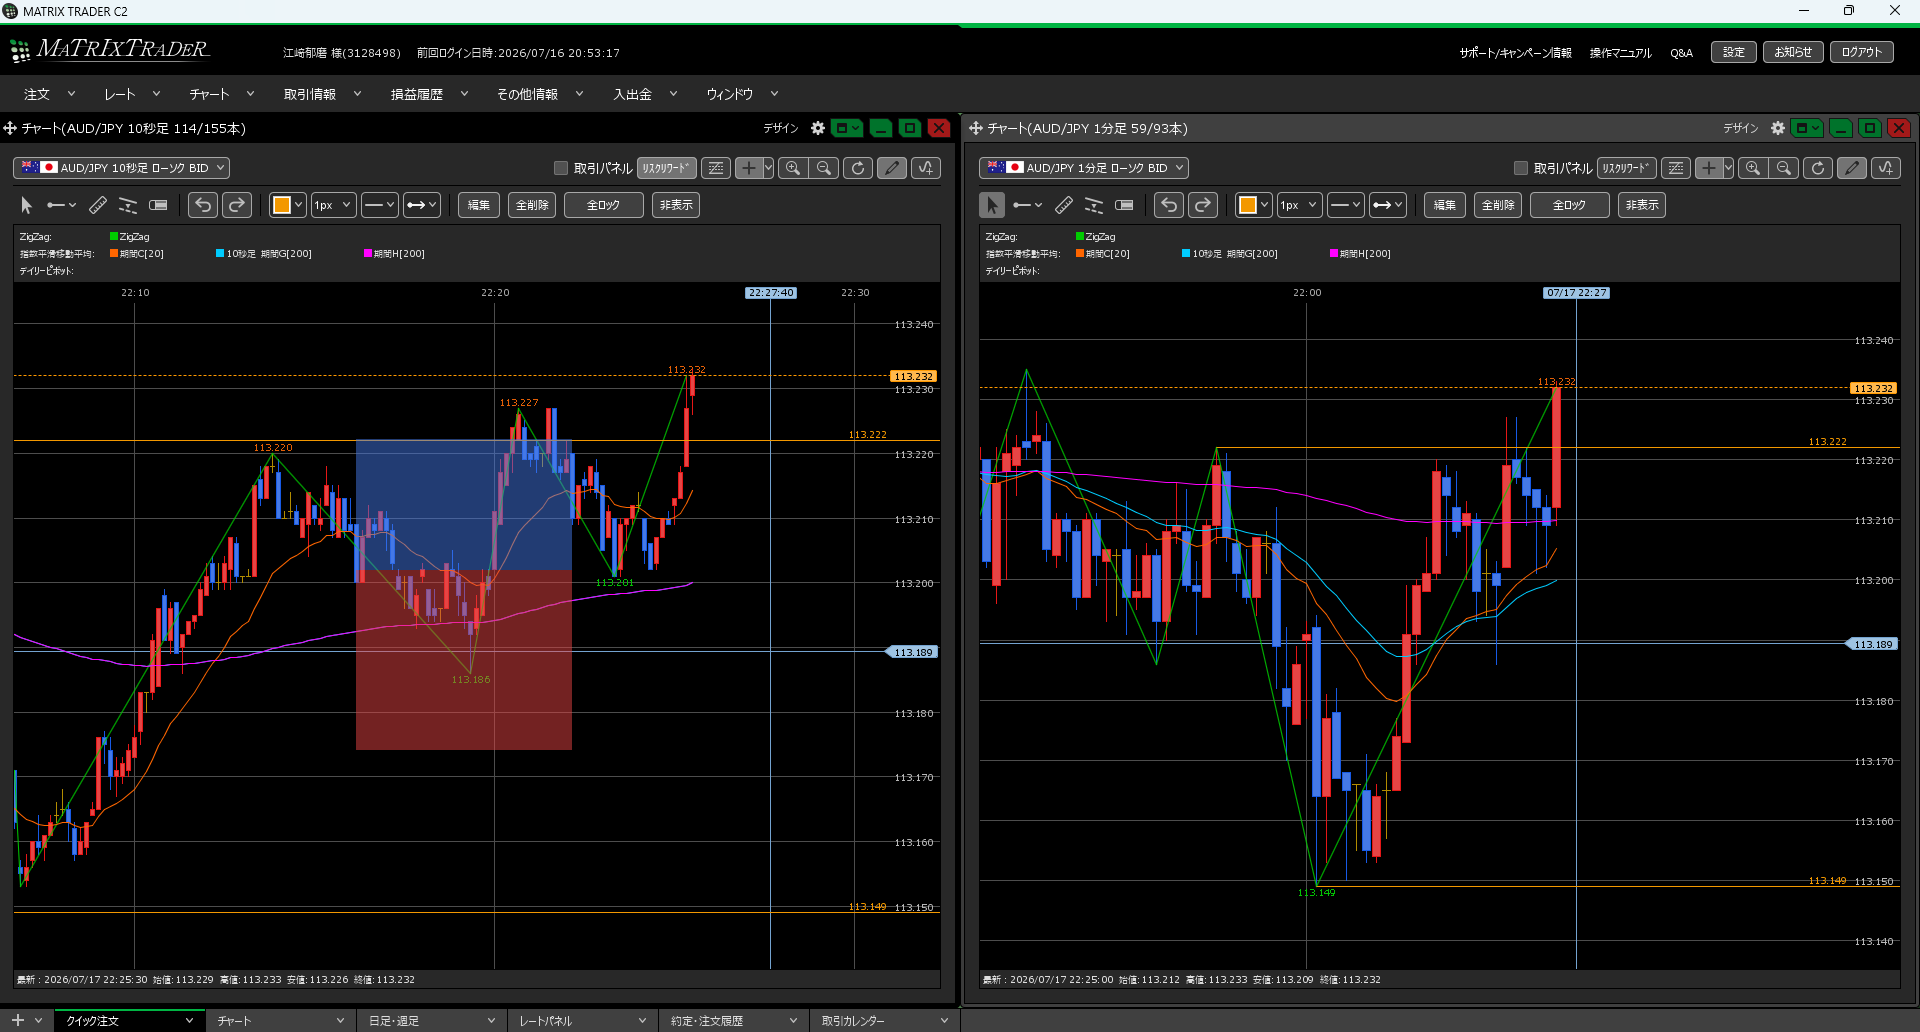Viewport: 1920px width, 1032px height.
Task: Toggle the pencil drawing toolbar in the 1分足 chart
Action: pyautogui.click(x=1852, y=168)
